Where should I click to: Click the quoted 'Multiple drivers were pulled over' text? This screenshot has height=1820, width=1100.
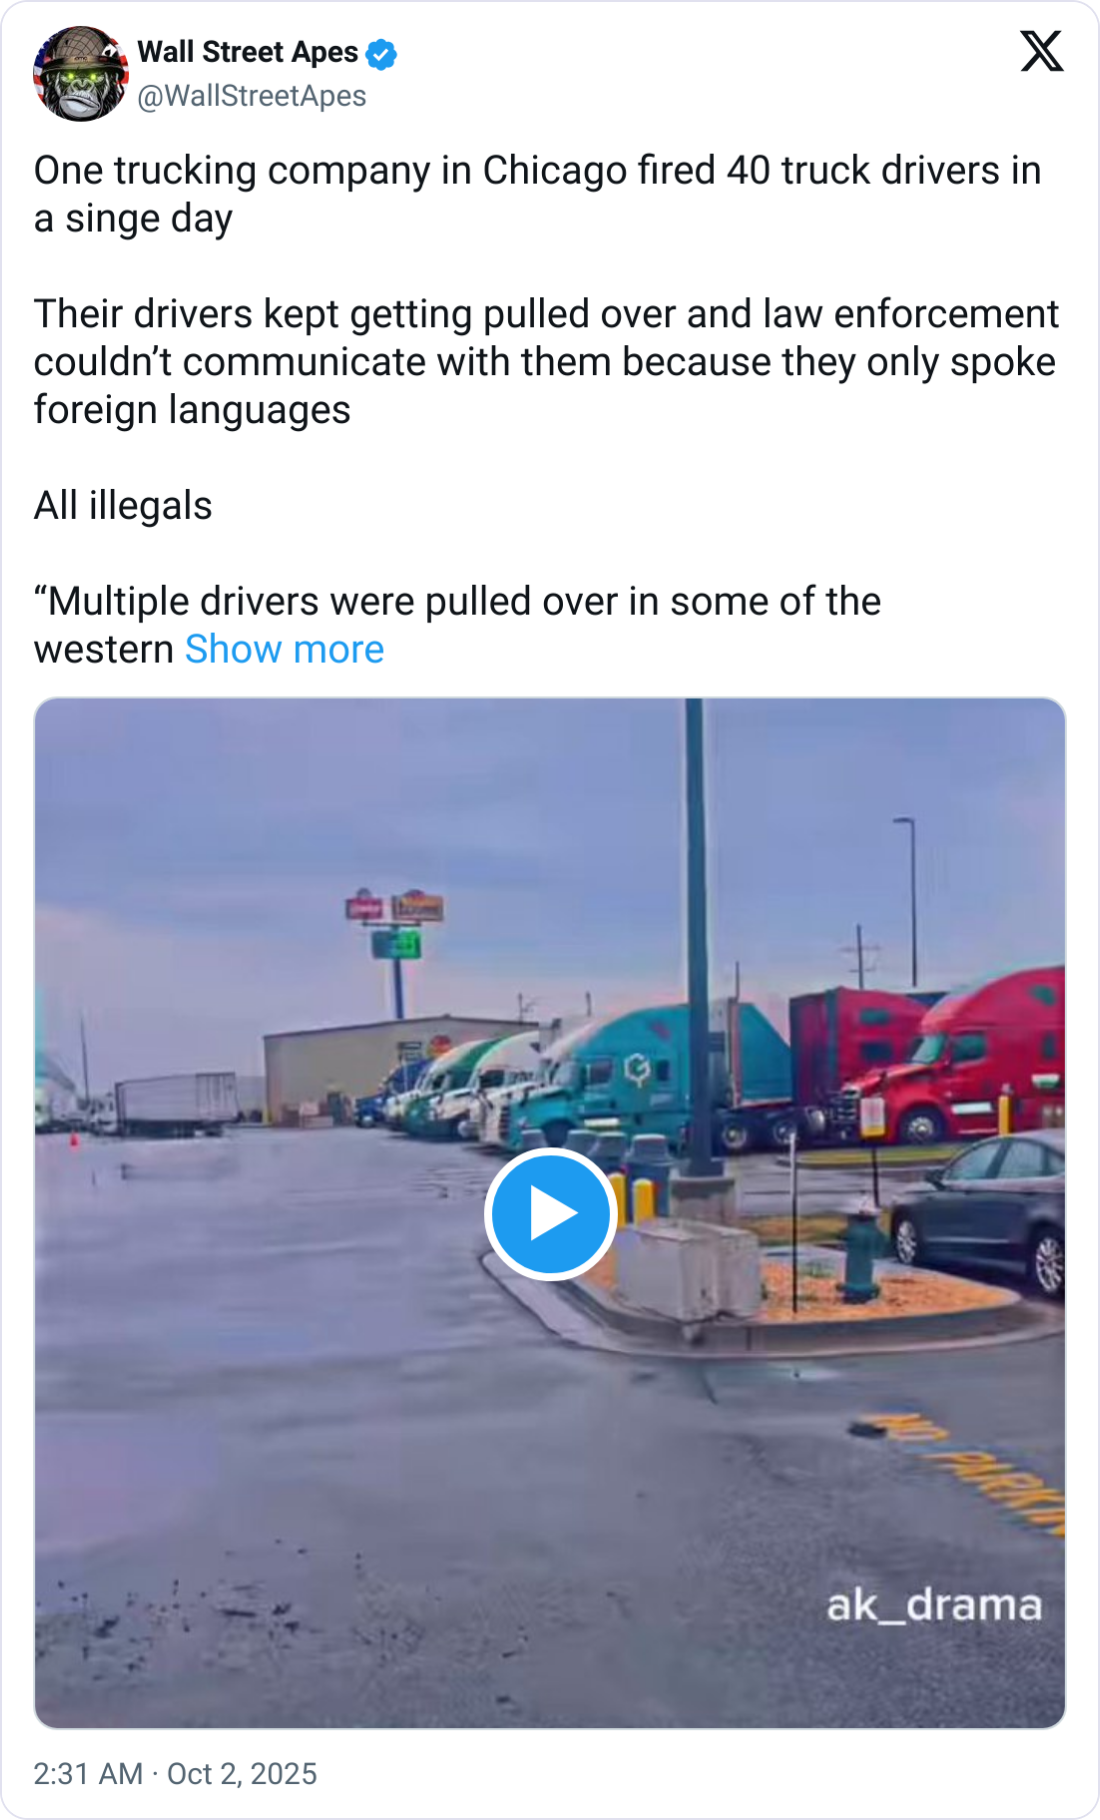pos(457,602)
